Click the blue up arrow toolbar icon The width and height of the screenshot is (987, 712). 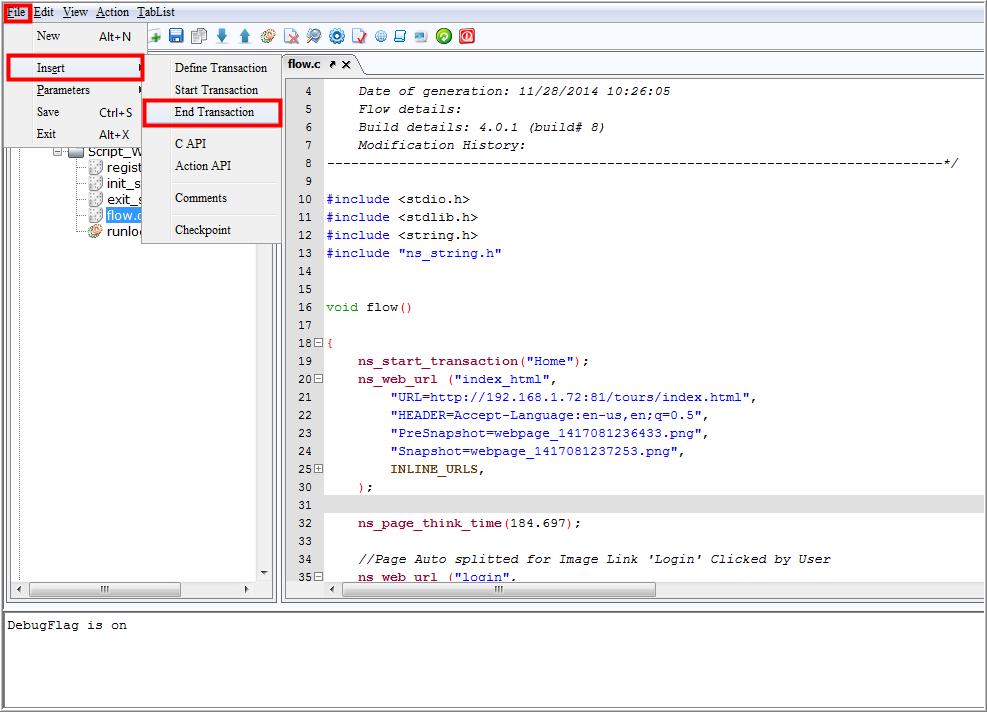tap(245, 36)
